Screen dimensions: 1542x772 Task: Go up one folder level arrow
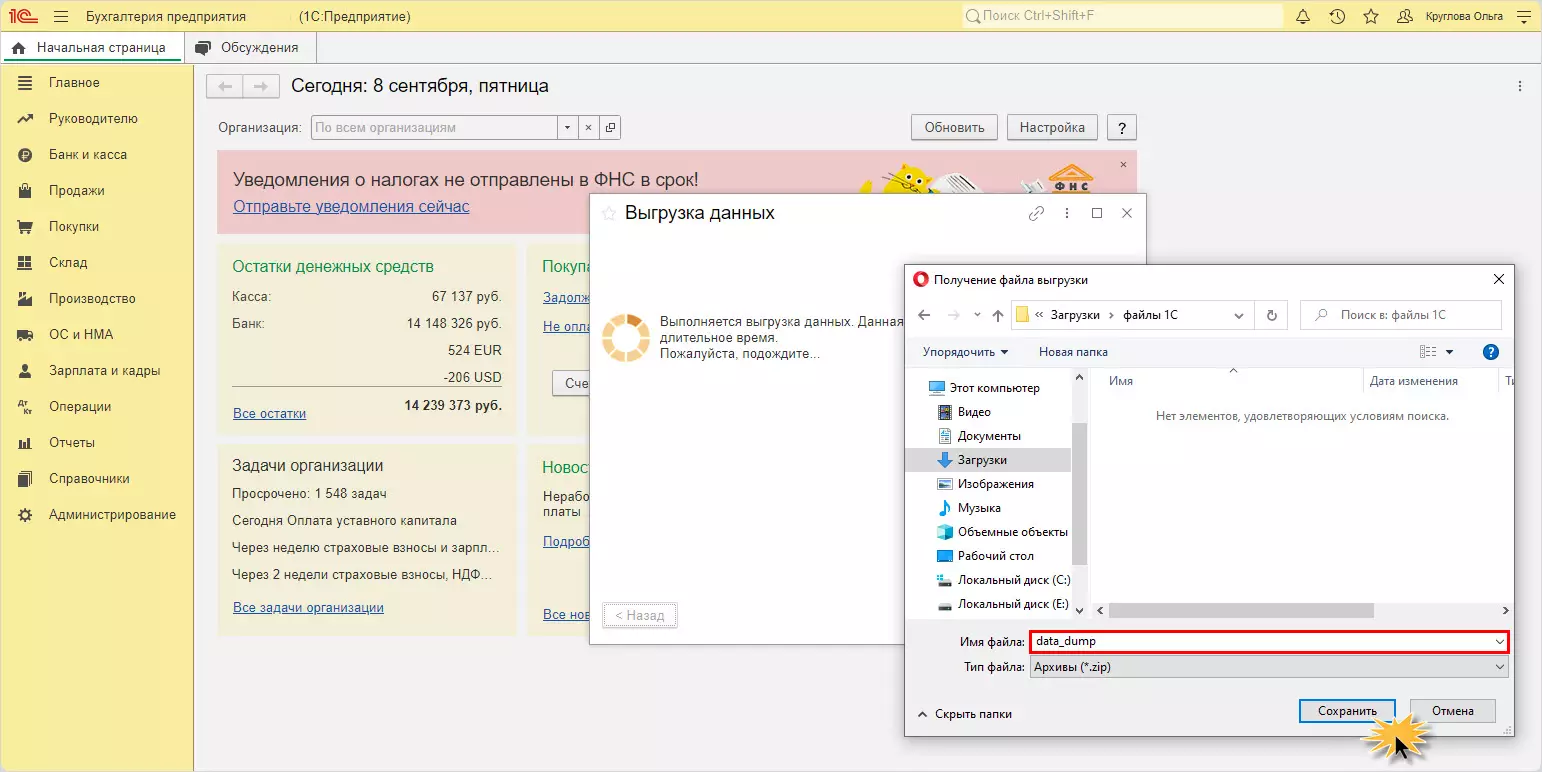click(997, 315)
